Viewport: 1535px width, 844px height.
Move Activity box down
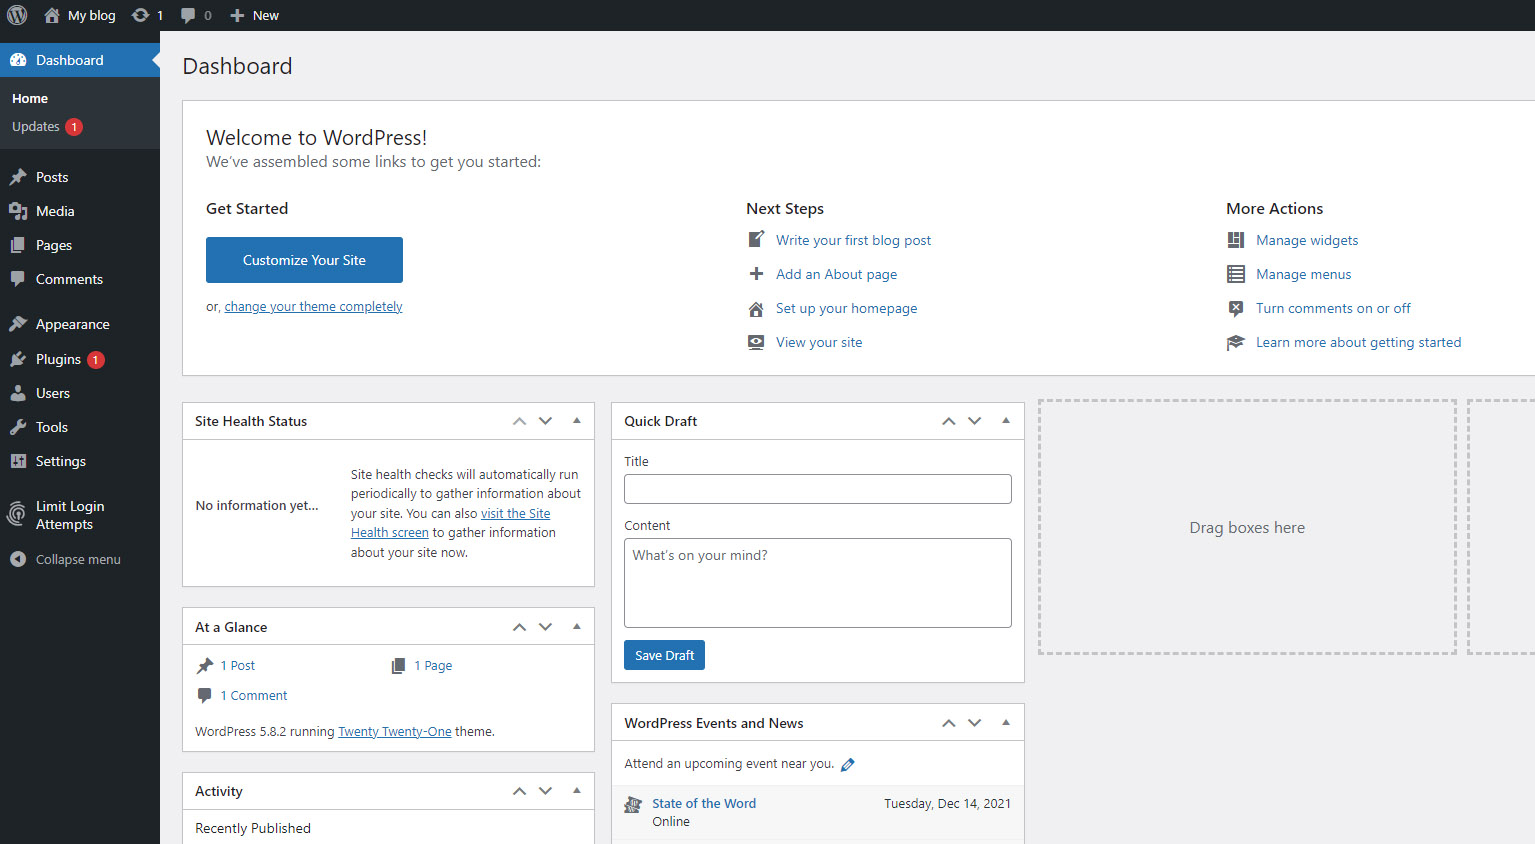coord(545,791)
